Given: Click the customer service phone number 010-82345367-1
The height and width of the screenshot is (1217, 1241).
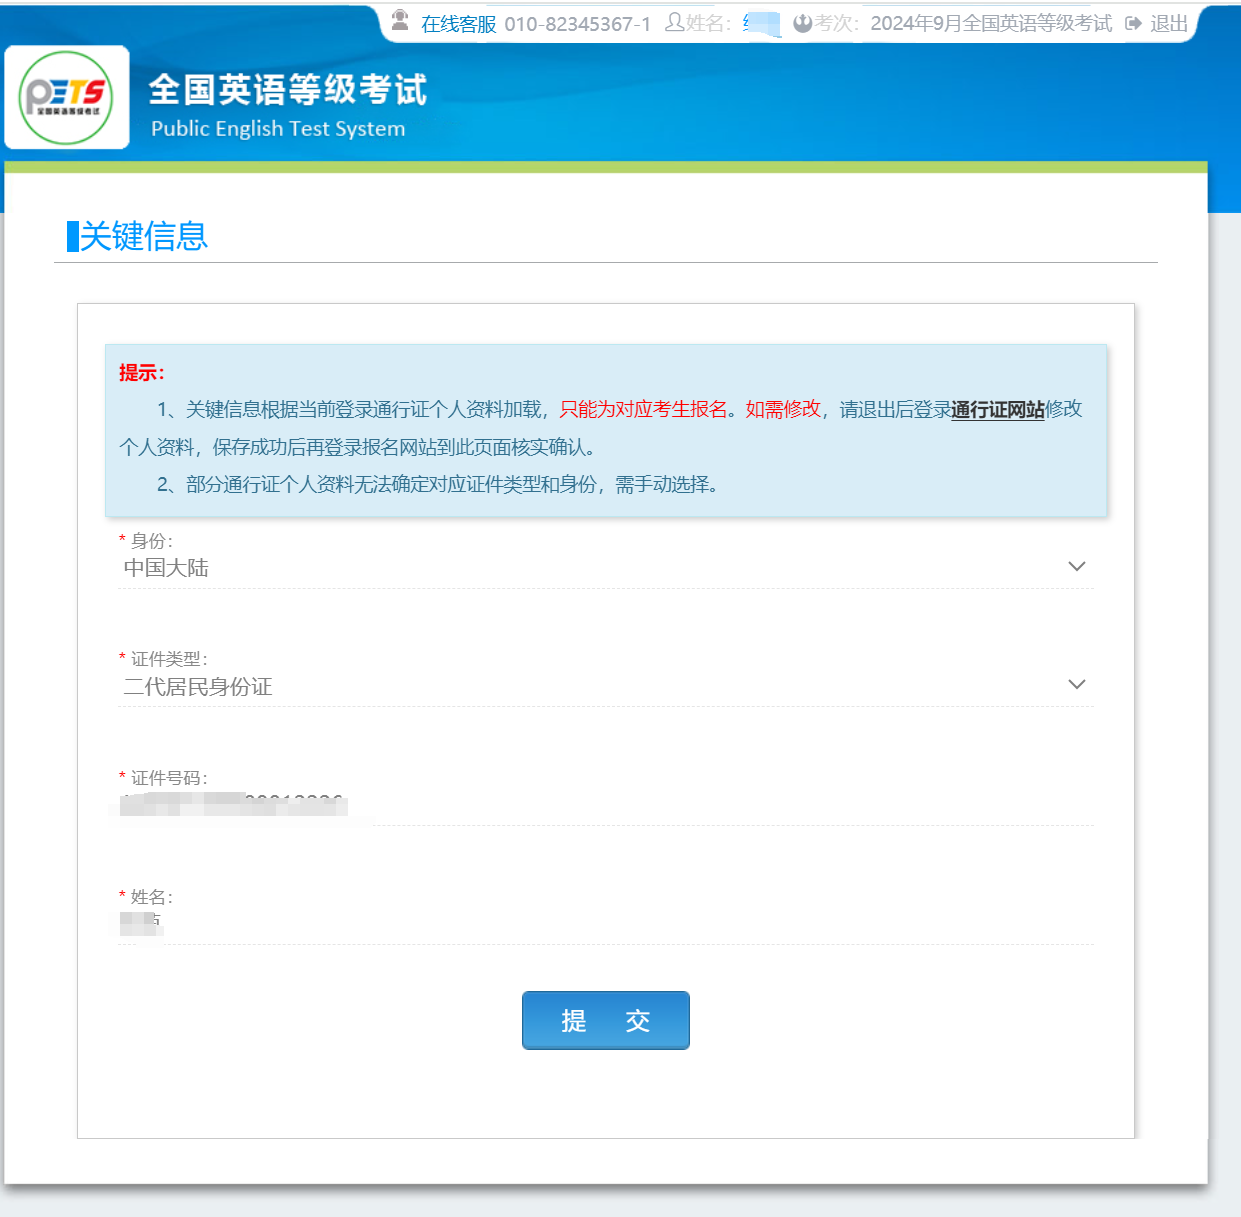Looking at the screenshot, I should click(577, 24).
